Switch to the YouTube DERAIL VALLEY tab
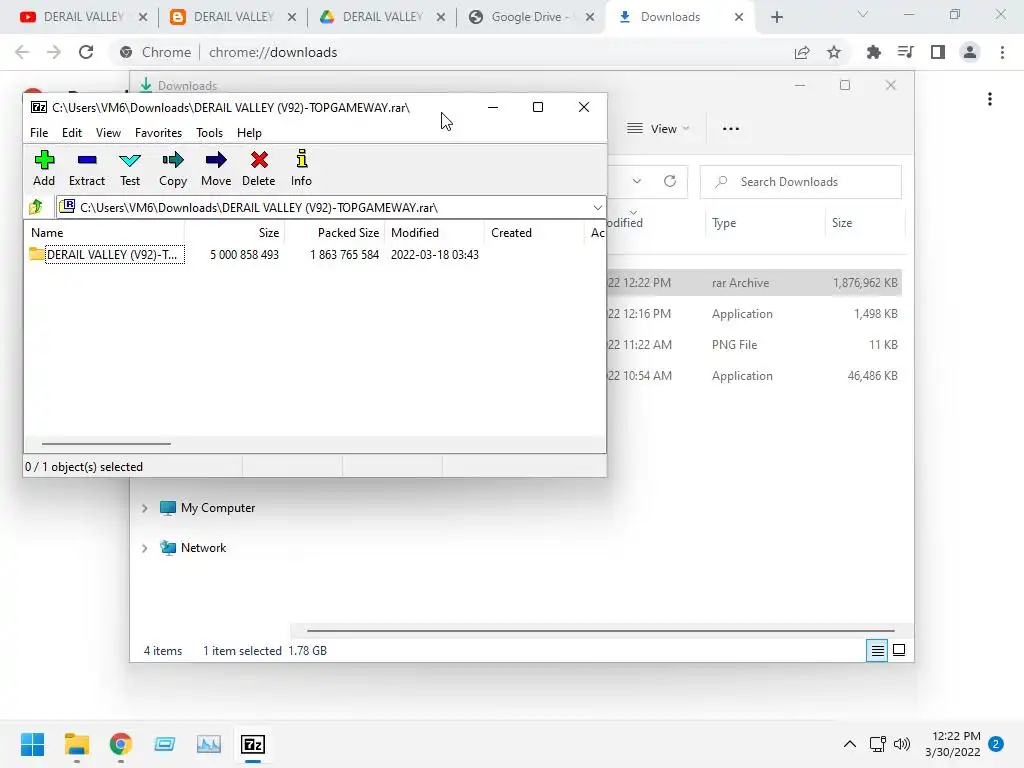 point(83,17)
